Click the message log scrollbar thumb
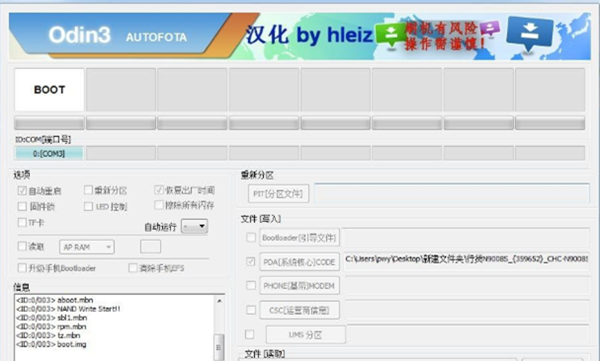 coord(219,347)
